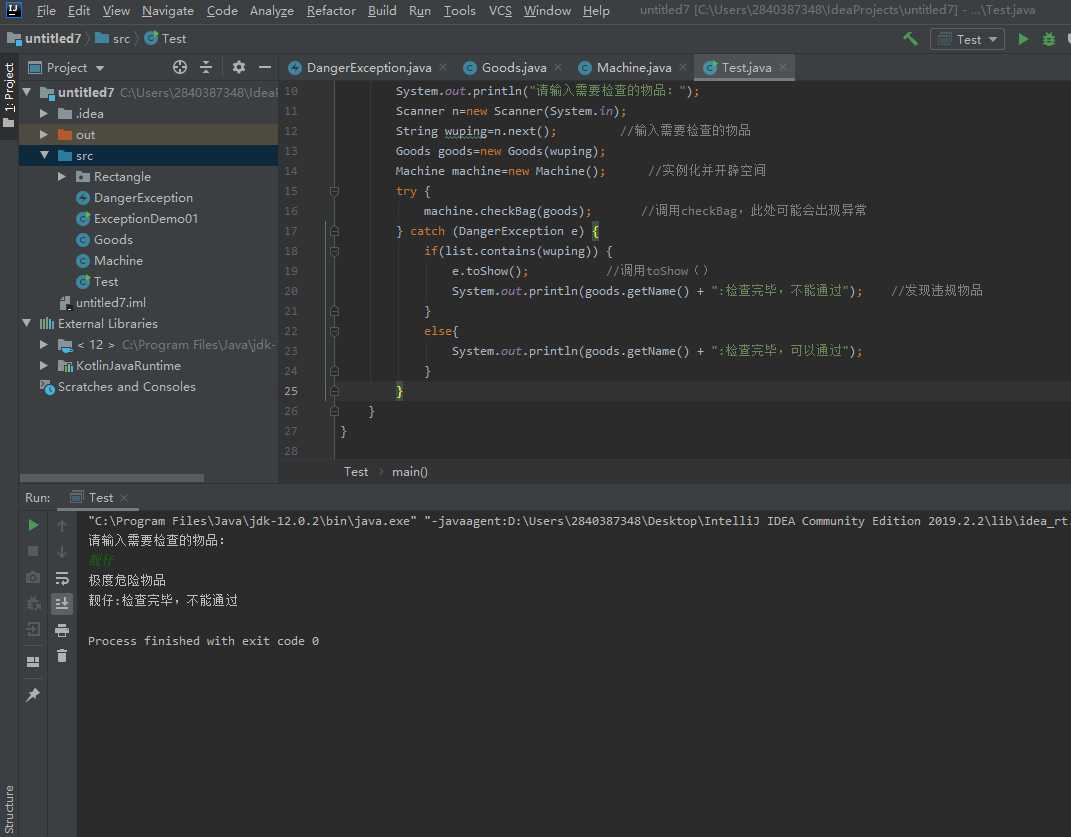Open the Structure tool window side tab

tap(9, 810)
